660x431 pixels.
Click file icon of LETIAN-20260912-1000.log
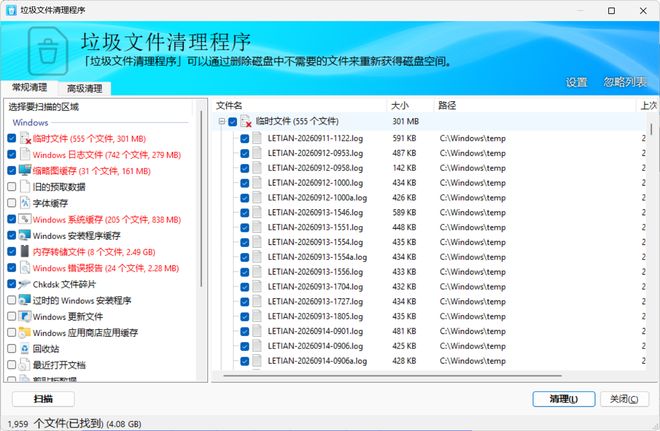point(257,183)
